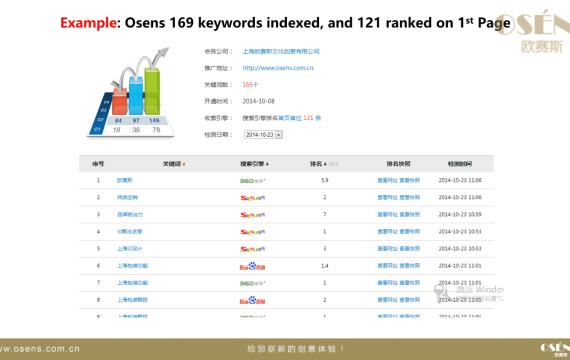Click the Sogou logo in row 4
Viewport: 570px width, 360px height.
(x=253, y=232)
